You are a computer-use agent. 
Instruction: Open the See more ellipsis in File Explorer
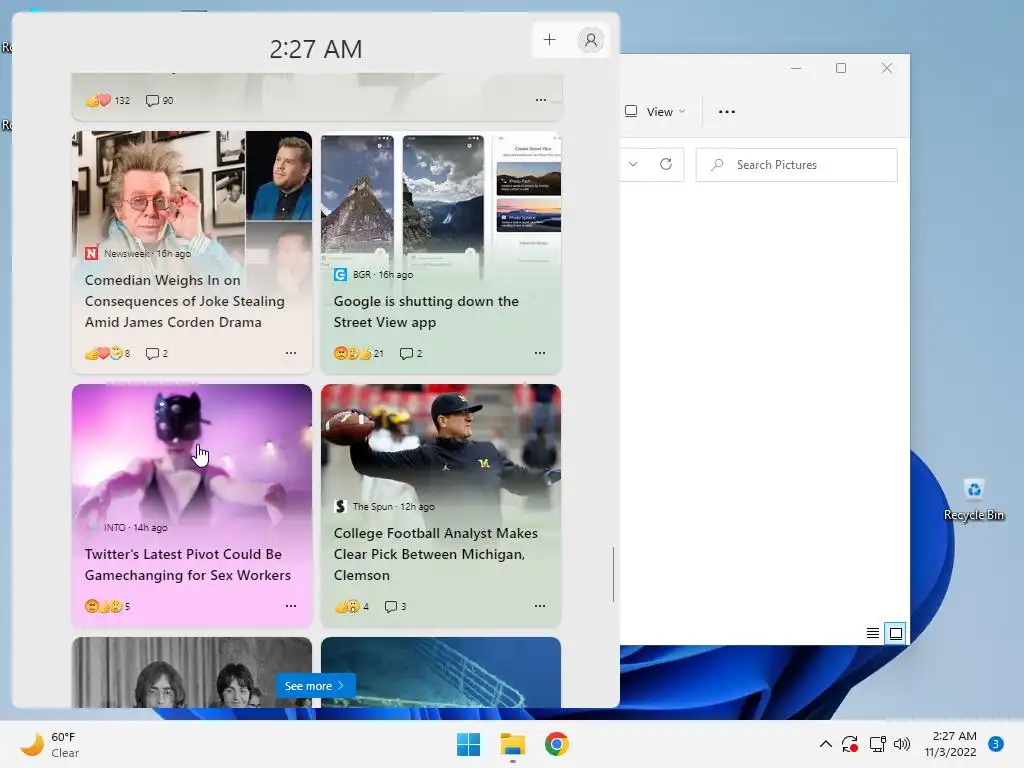tap(727, 112)
